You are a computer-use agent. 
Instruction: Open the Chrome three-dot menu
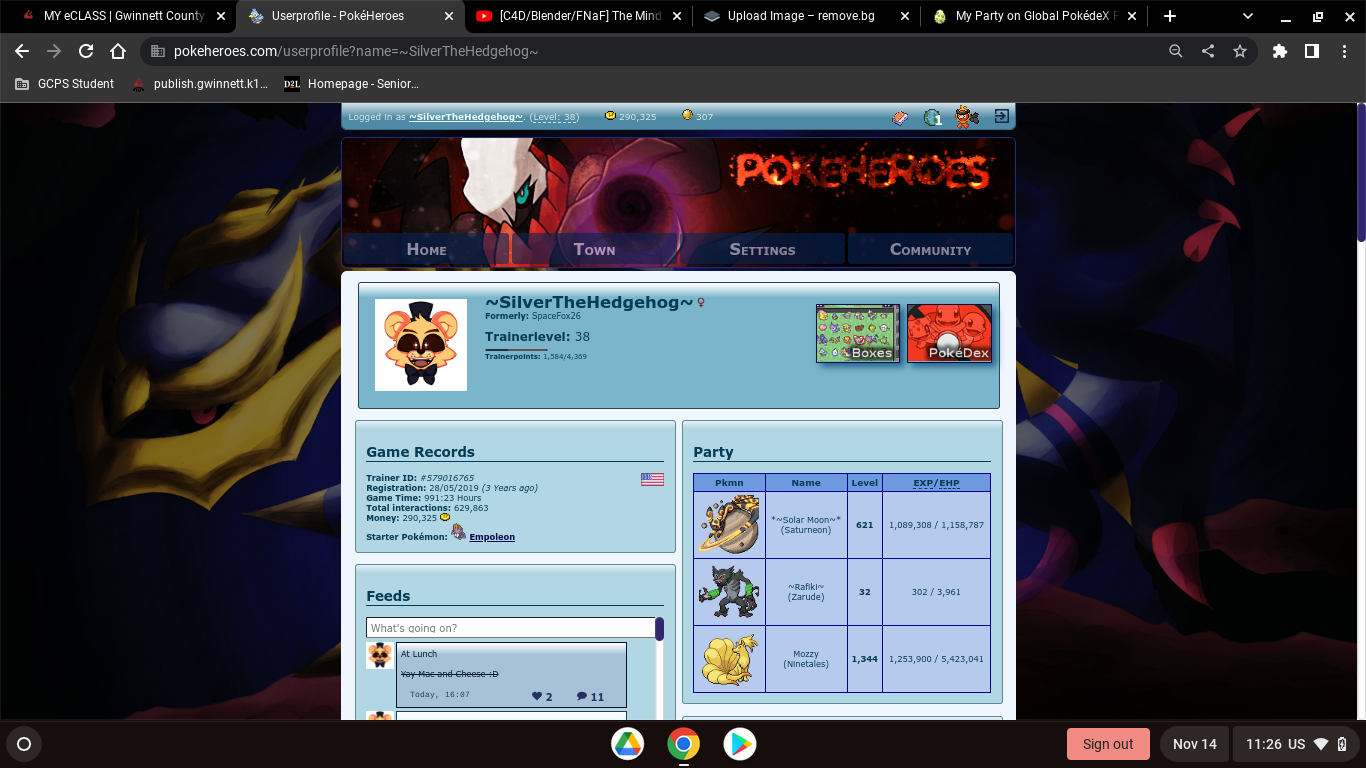[x=1344, y=51]
